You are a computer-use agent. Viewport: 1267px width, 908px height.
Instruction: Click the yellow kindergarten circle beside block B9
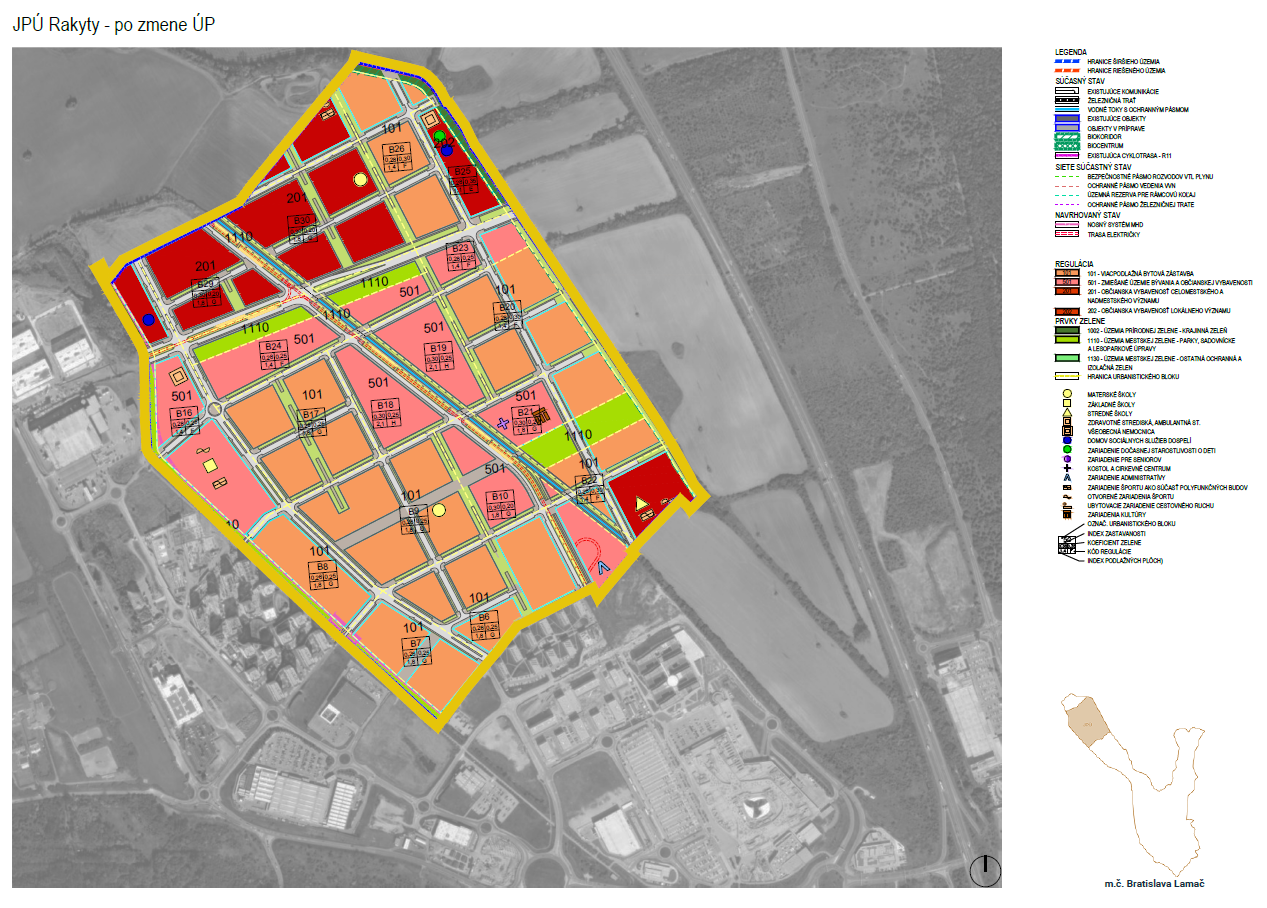point(438,510)
